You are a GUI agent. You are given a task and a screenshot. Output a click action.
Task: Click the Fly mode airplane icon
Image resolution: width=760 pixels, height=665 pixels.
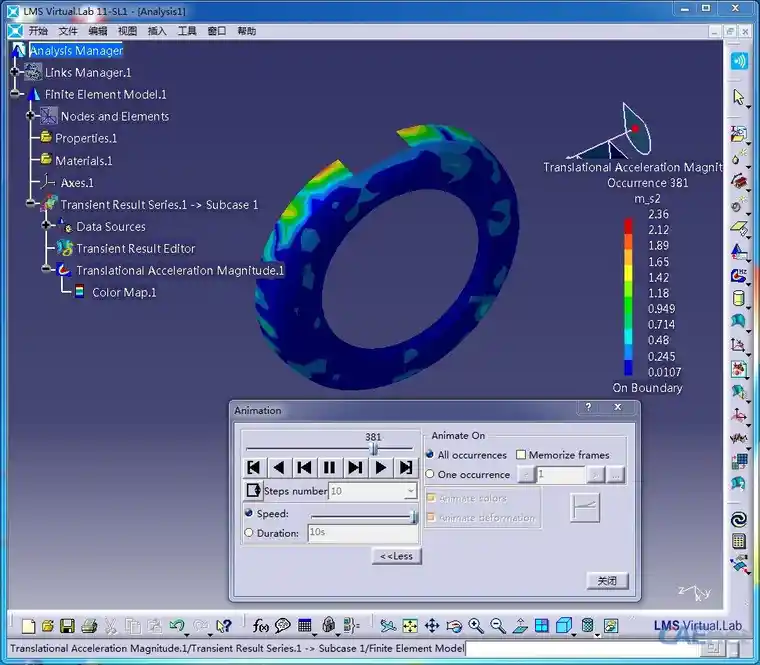pos(388,626)
